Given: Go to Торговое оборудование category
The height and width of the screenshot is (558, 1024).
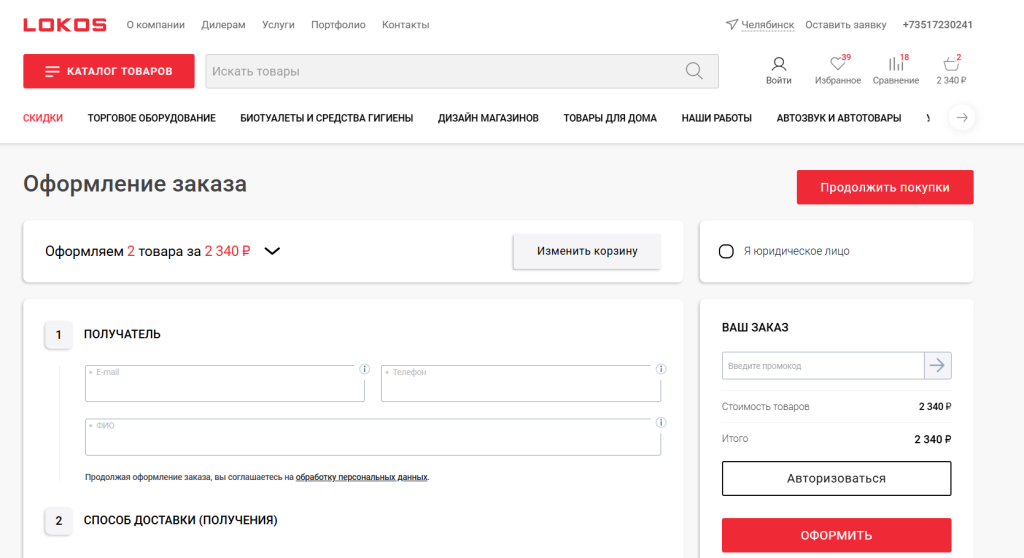Looking at the screenshot, I should coord(152,118).
